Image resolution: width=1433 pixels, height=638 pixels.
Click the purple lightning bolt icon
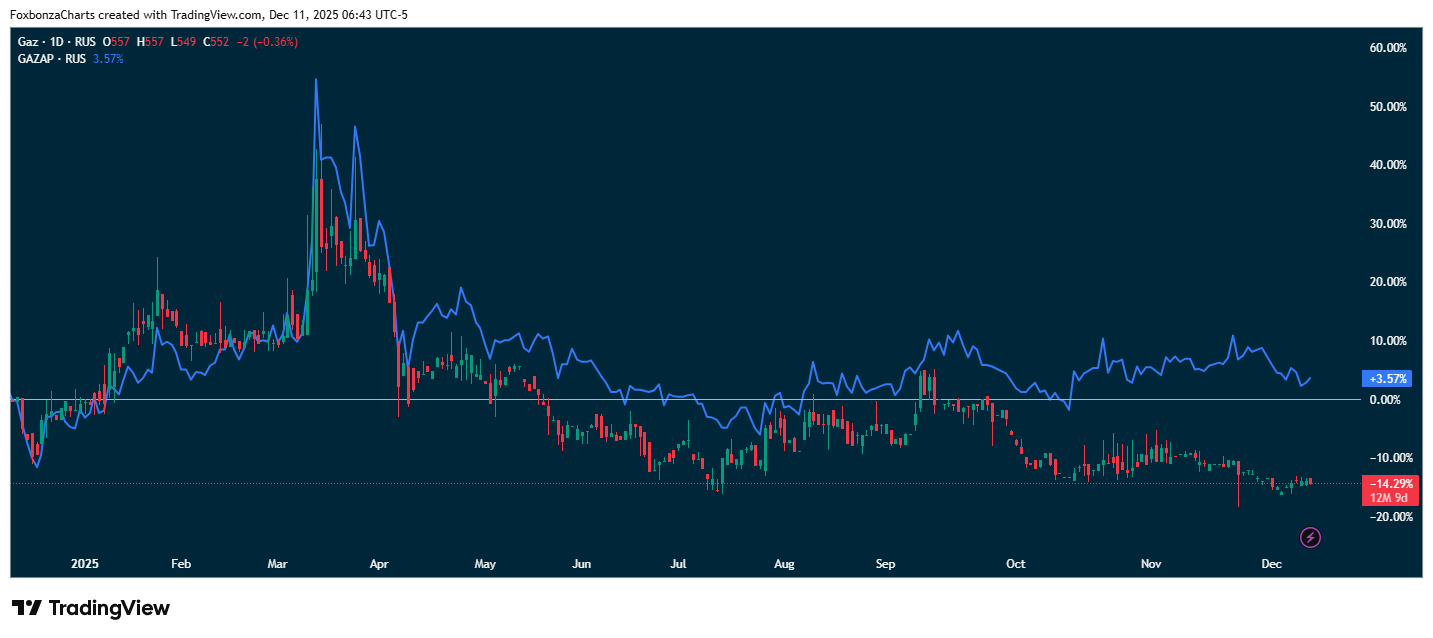click(1311, 538)
